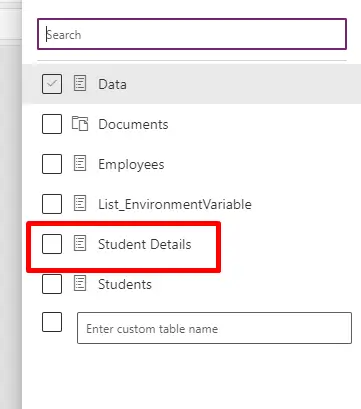The image size is (361, 409).
Task: Check the custom table name checkbox
Action: tap(52, 322)
